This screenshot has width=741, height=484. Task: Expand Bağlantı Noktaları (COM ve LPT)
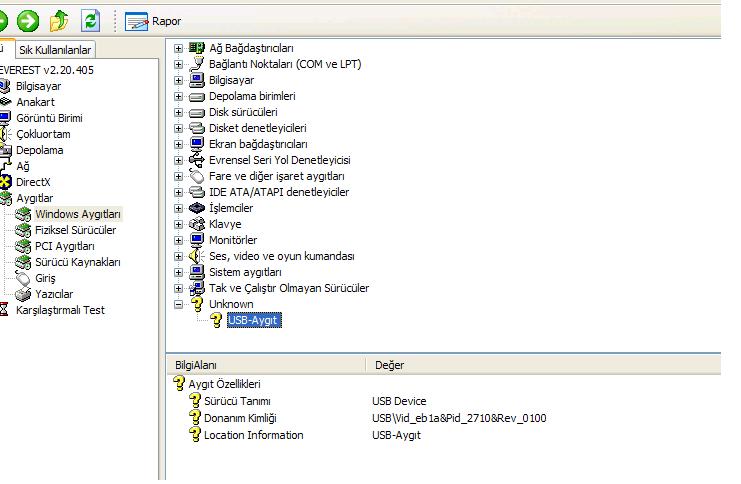coord(178,64)
